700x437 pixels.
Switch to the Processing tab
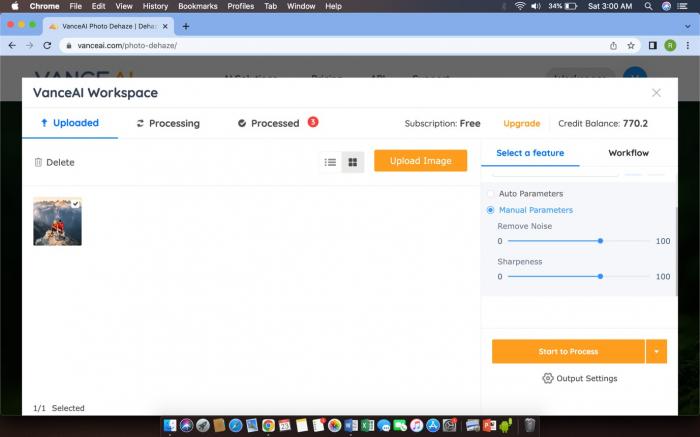pos(168,124)
